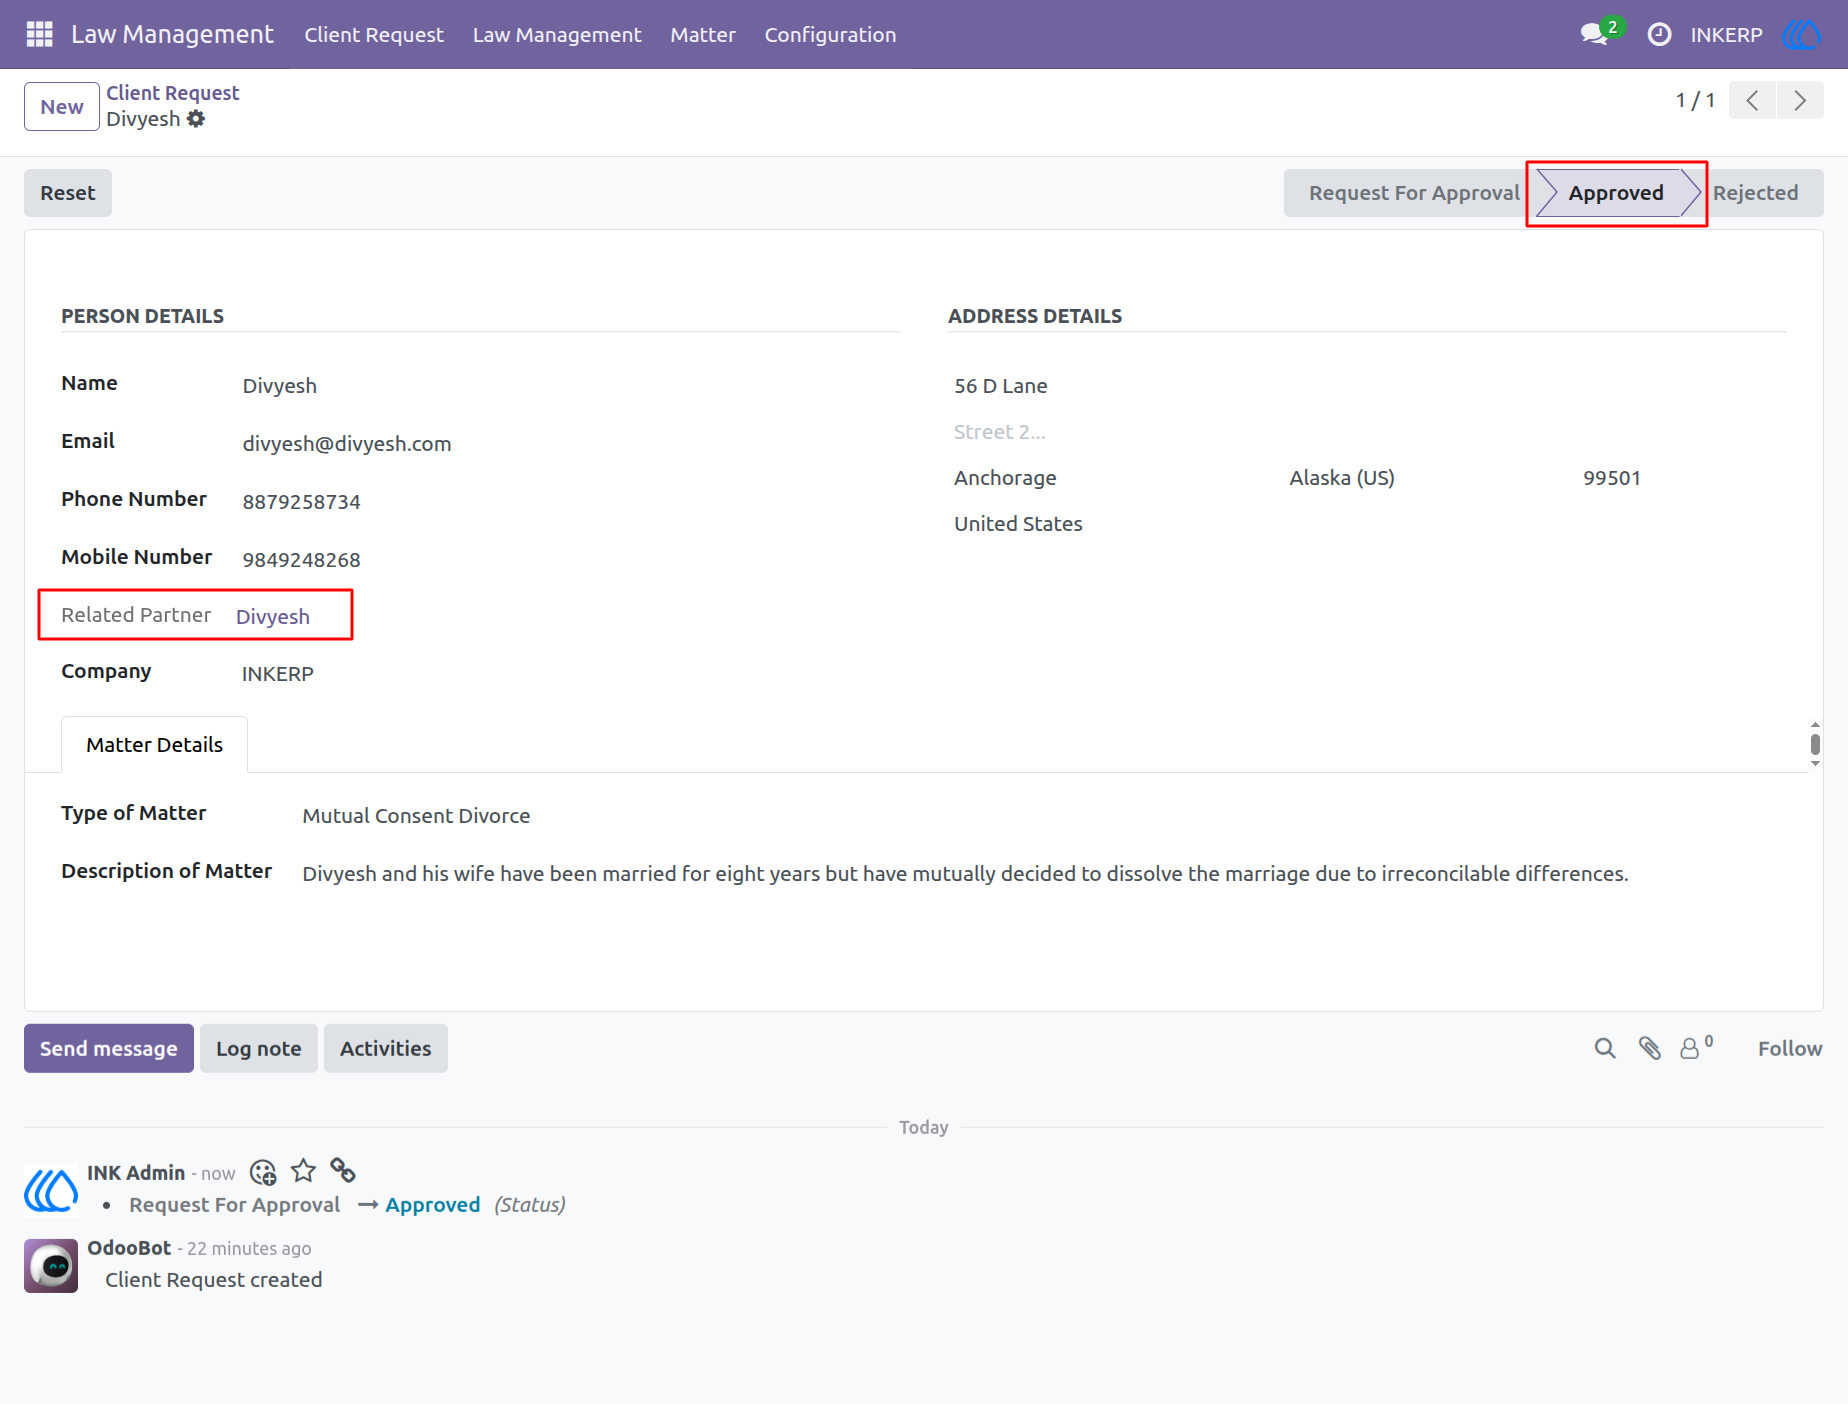The width and height of the screenshot is (1848, 1404).
Task: Open the conversations chat icon
Action: click(x=1595, y=34)
